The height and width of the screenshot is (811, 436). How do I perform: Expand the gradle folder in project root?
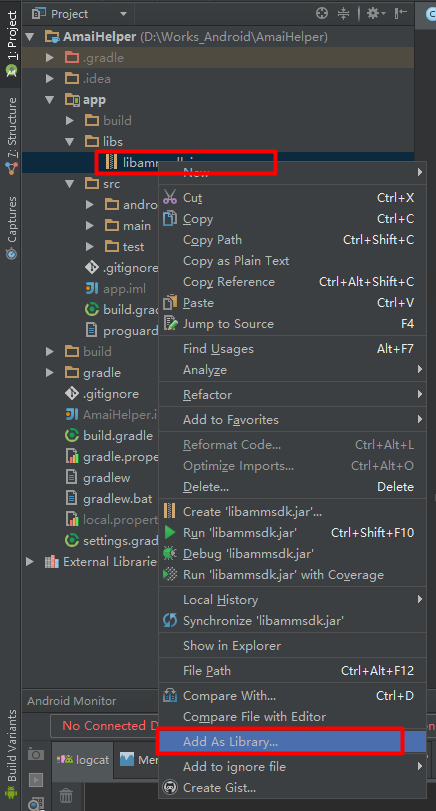[50, 372]
